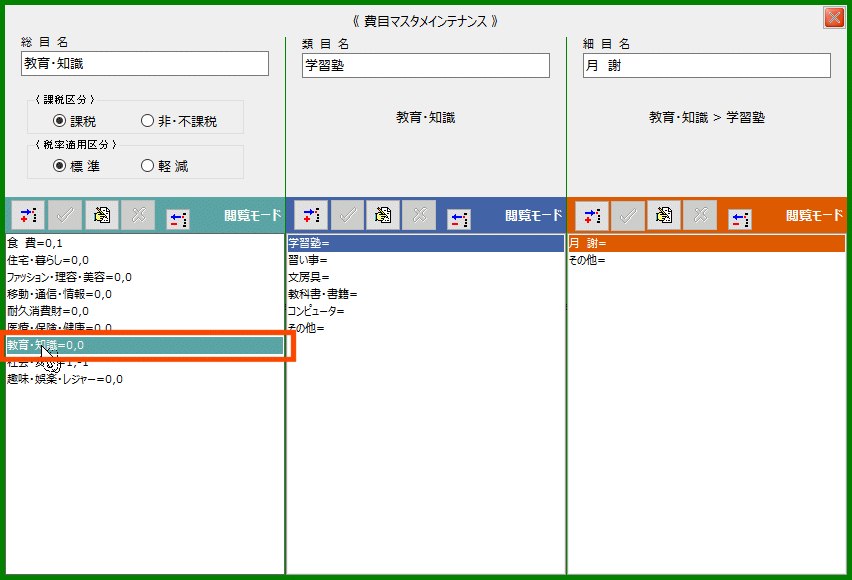Click the delete-item minus icon in the blue toolbar
Viewport: 852px width, 580px height.
pos(459,219)
